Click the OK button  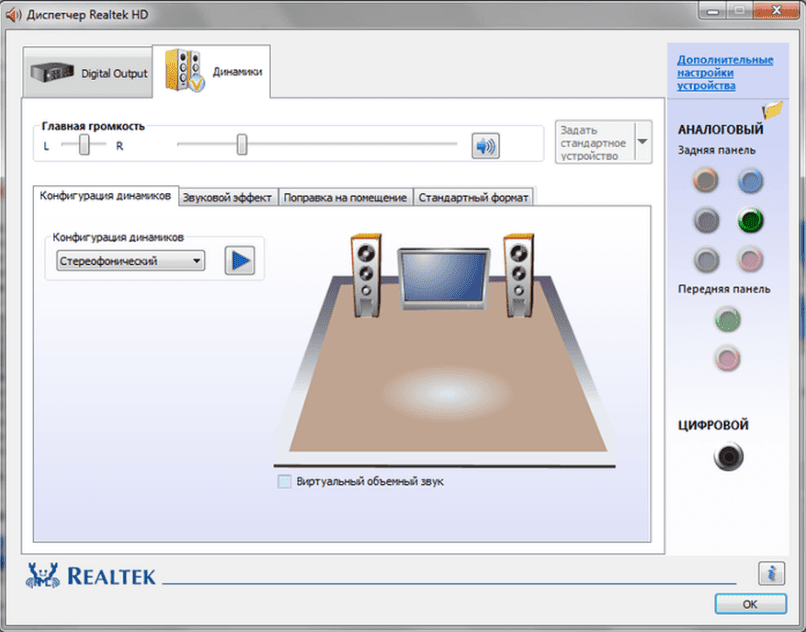click(750, 604)
